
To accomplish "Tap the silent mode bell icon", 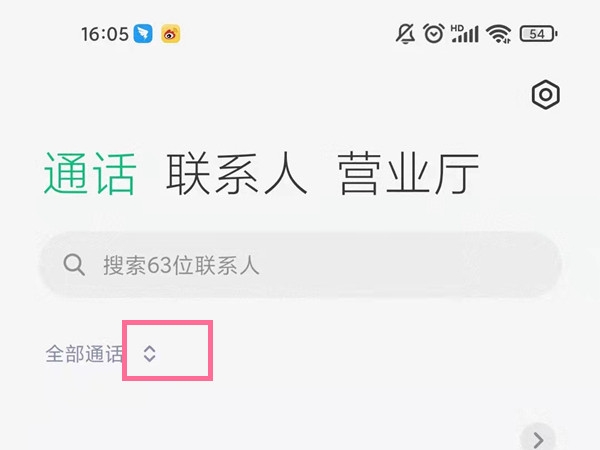I will click(406, 34).
